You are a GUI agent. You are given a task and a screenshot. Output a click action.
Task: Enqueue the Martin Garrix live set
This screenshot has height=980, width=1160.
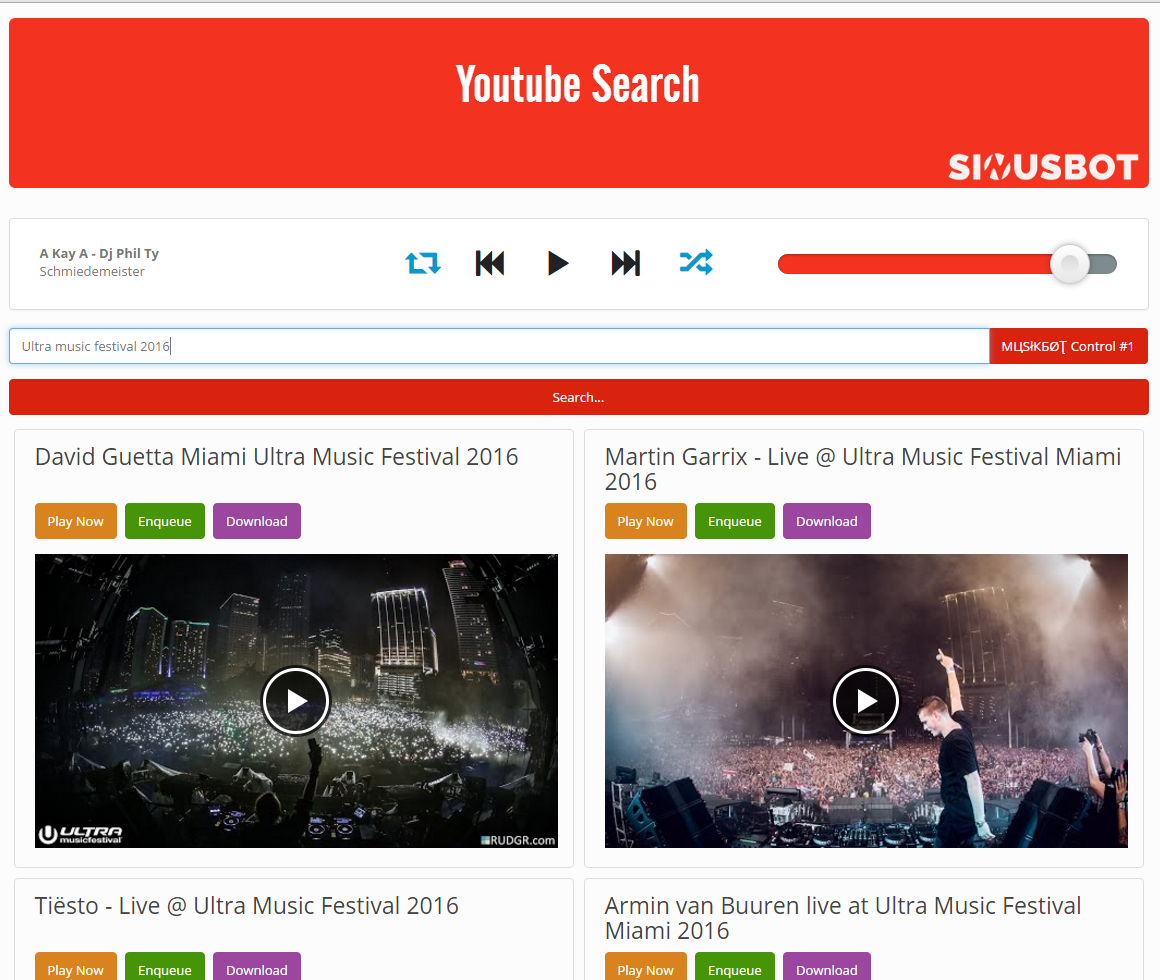point(735,521)
